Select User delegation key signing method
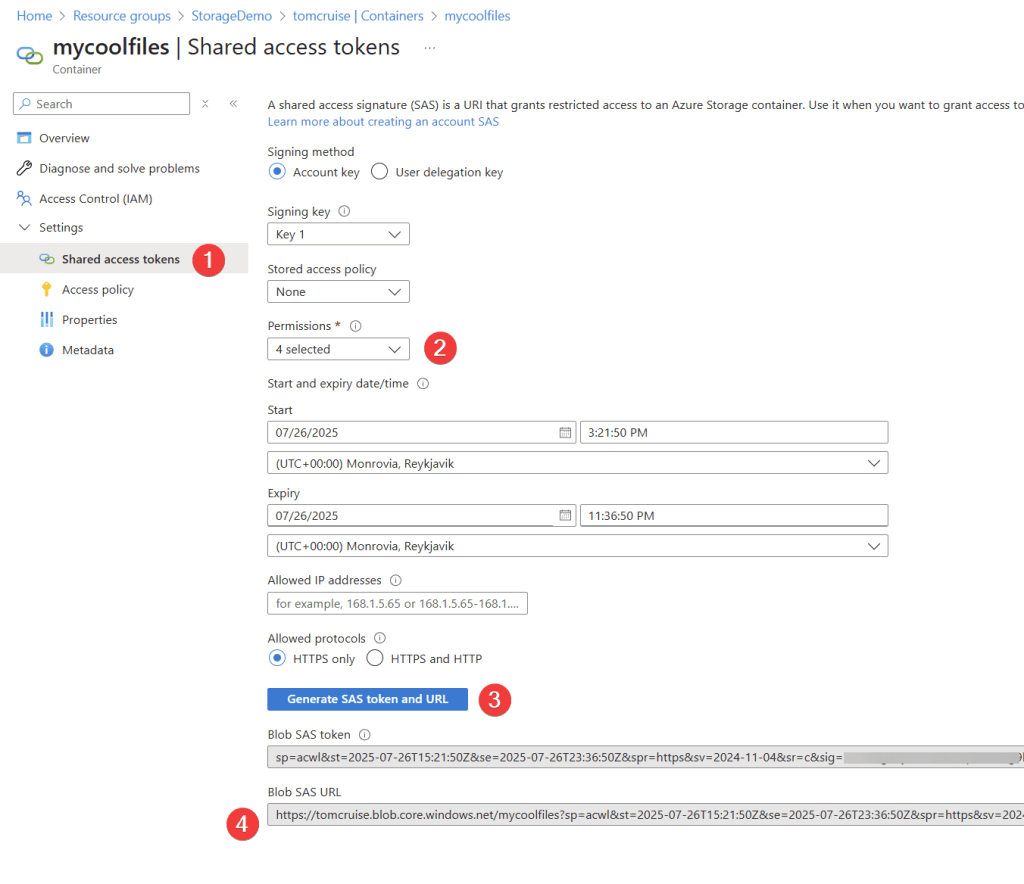This screenshot has height=884, width=1024. tap(380, 172)
